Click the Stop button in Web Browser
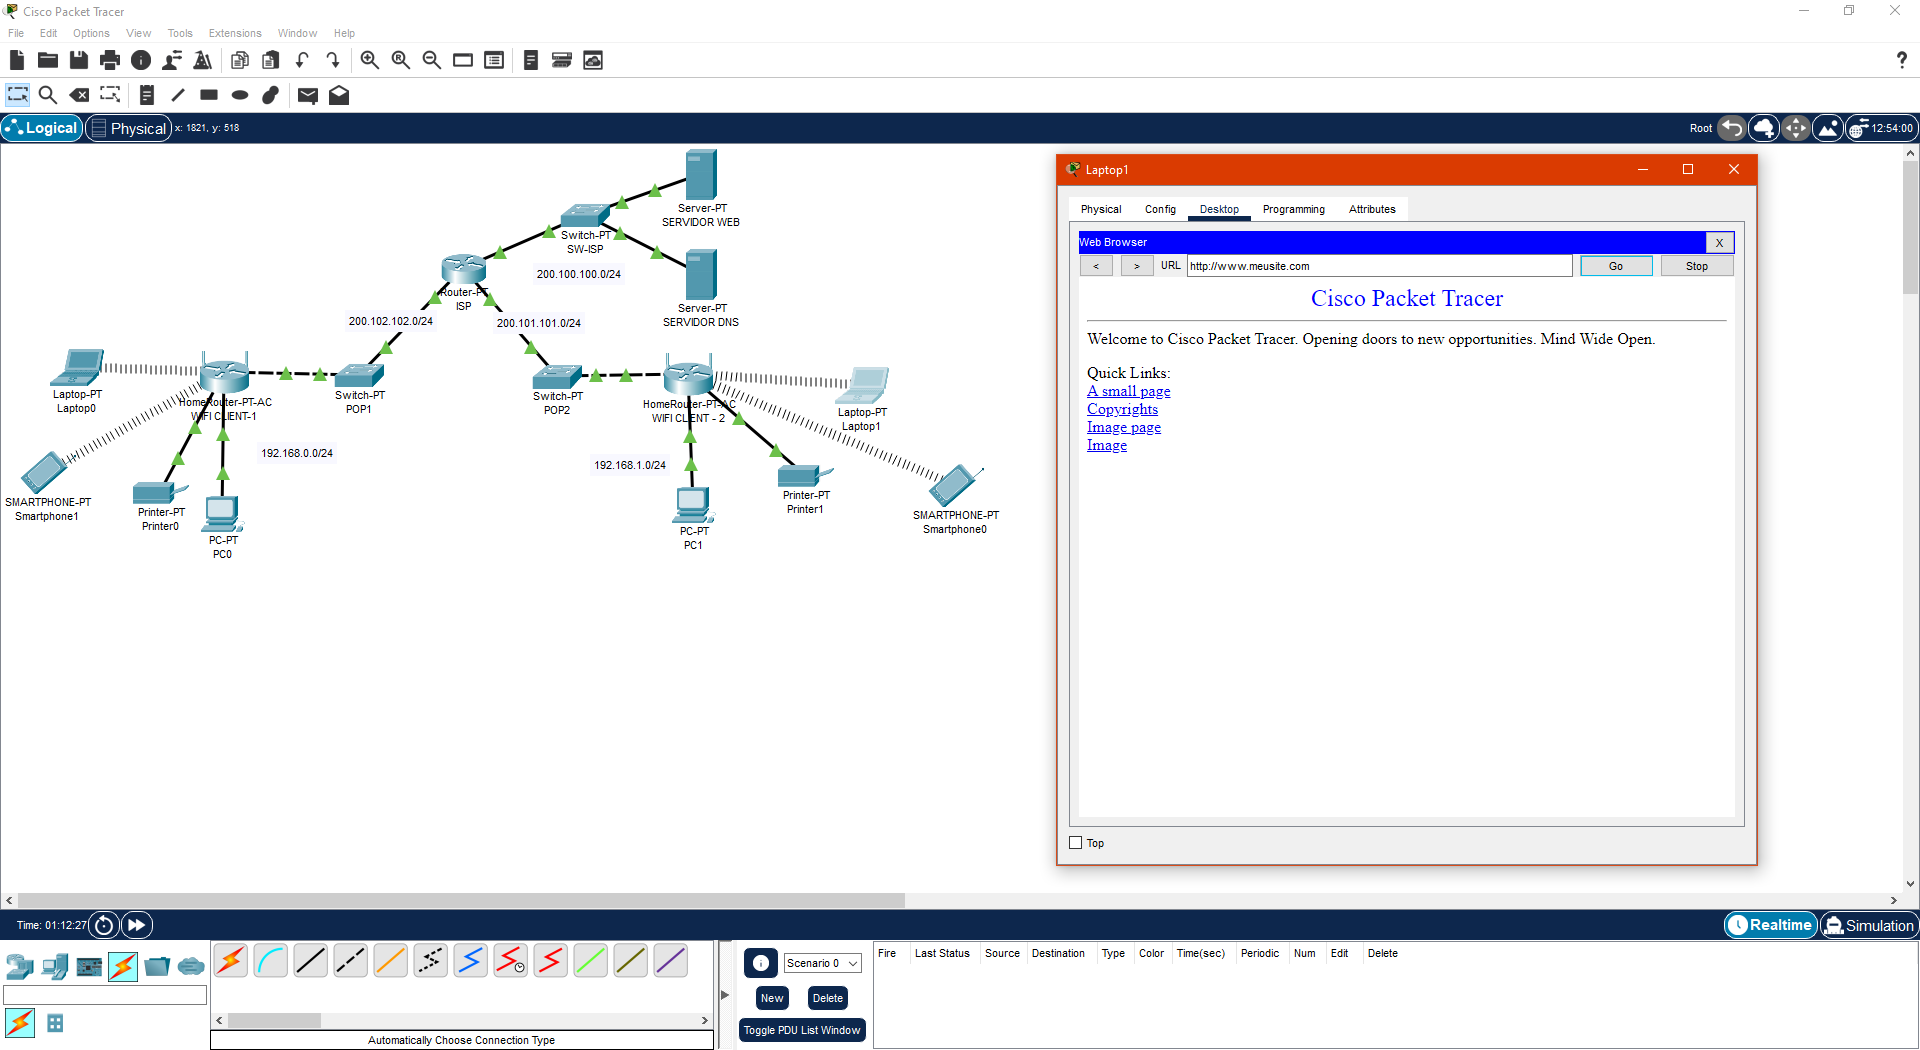 pos(1697,266)
